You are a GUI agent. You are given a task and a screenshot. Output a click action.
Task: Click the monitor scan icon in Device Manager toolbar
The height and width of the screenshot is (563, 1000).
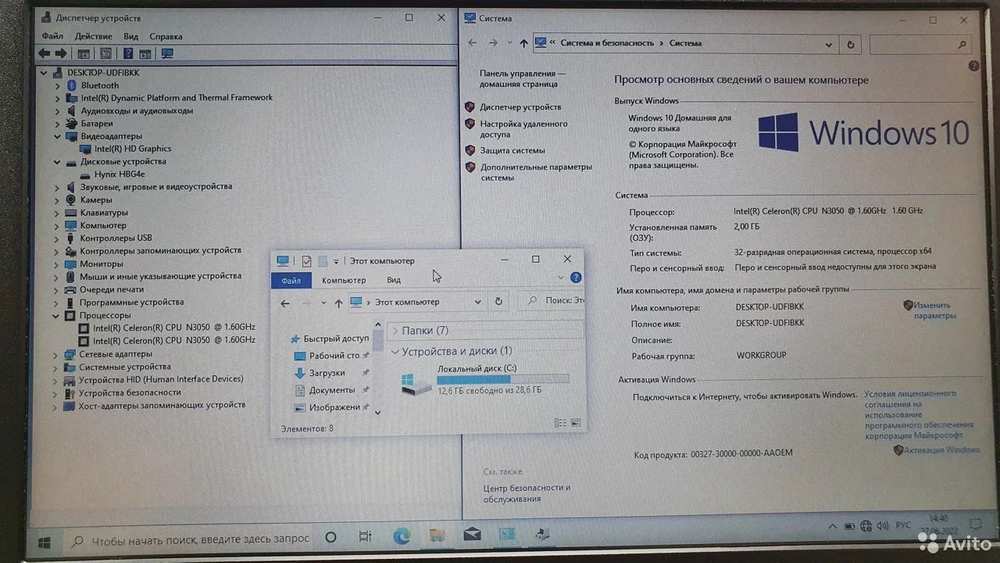[167, 54]
